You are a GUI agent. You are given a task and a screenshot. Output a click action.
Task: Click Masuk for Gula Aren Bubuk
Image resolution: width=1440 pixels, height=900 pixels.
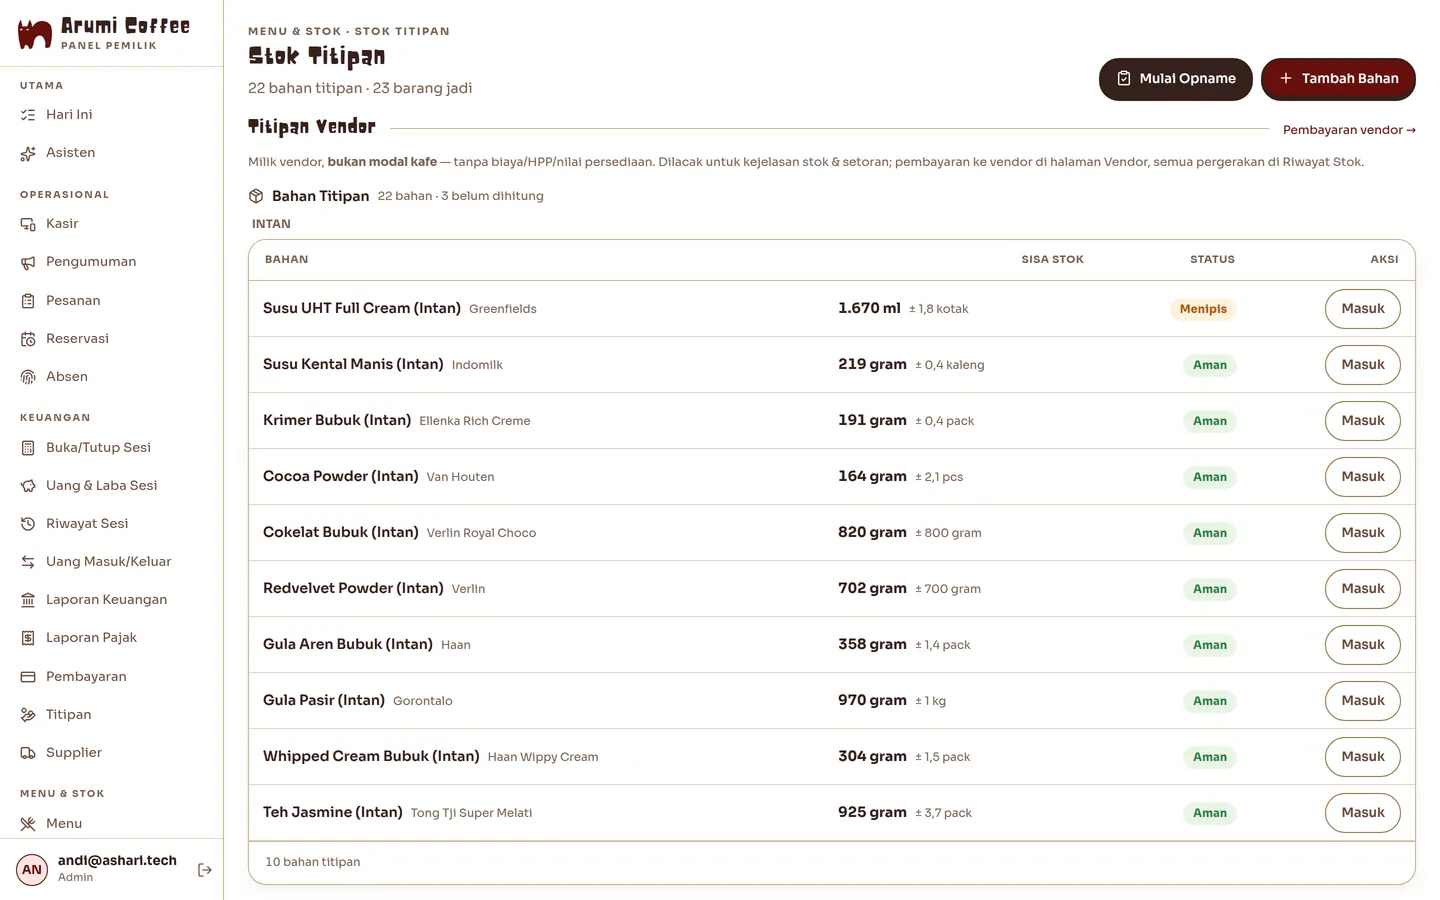1363,645
